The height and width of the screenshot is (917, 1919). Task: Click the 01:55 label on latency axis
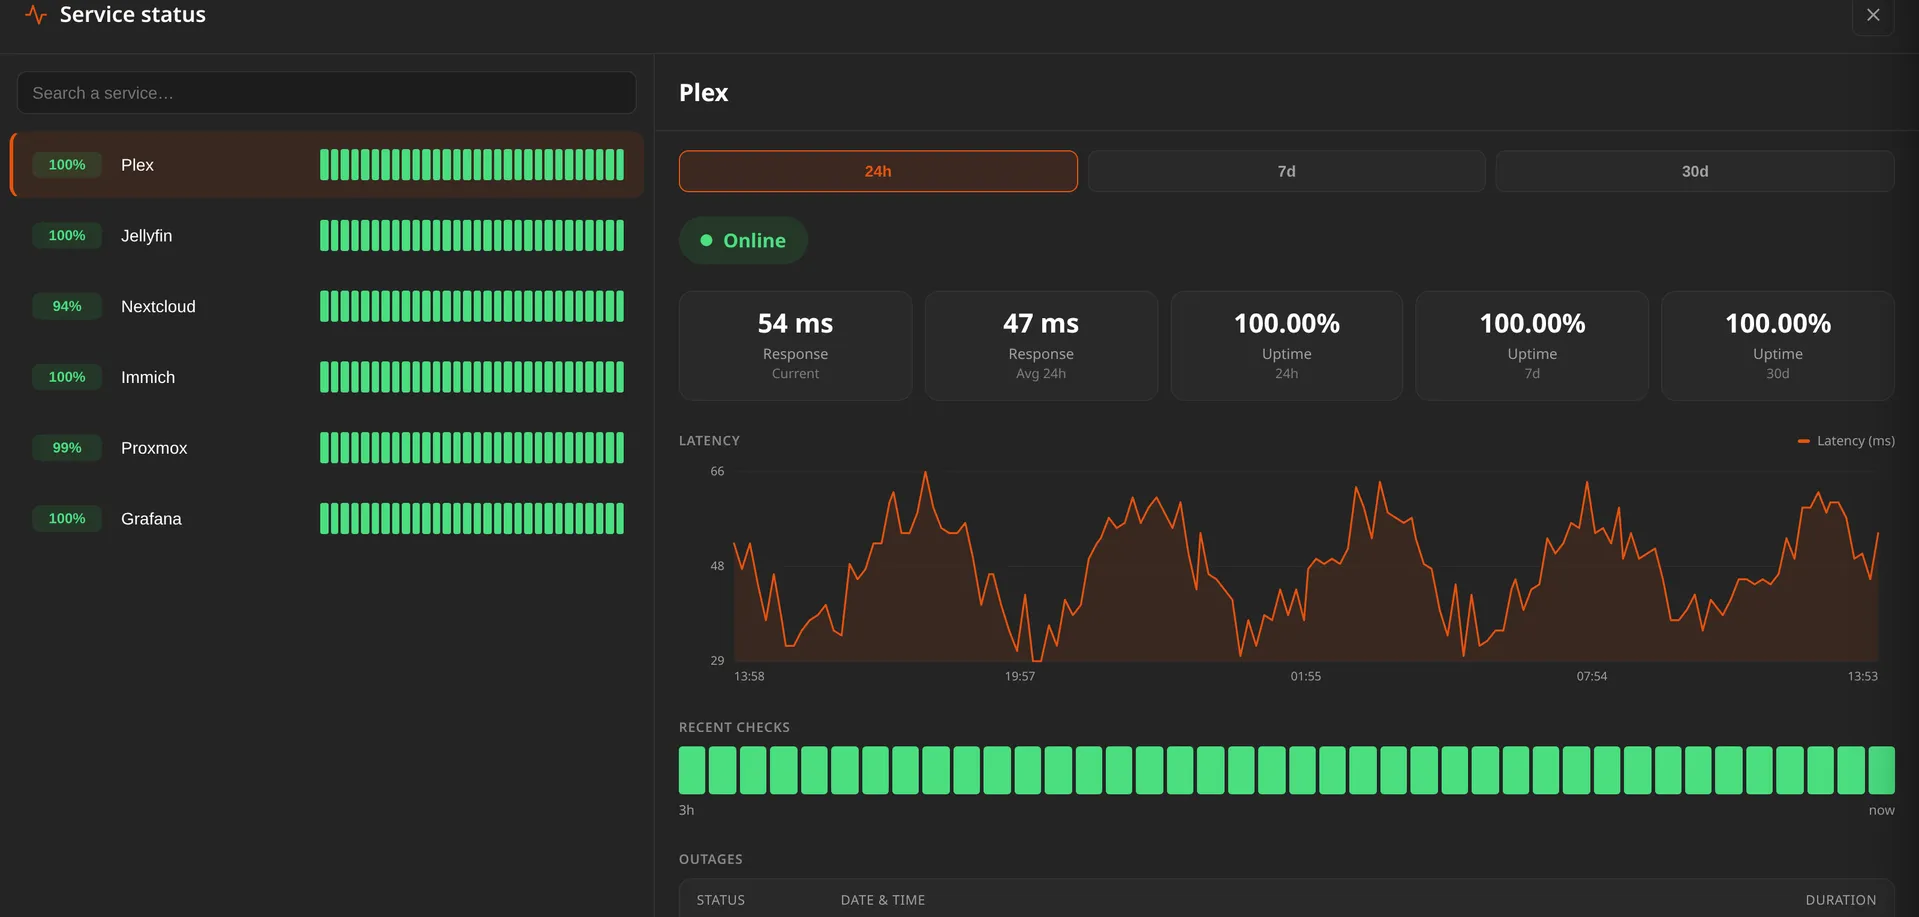pyautogui.click(x=1306, y=677)
